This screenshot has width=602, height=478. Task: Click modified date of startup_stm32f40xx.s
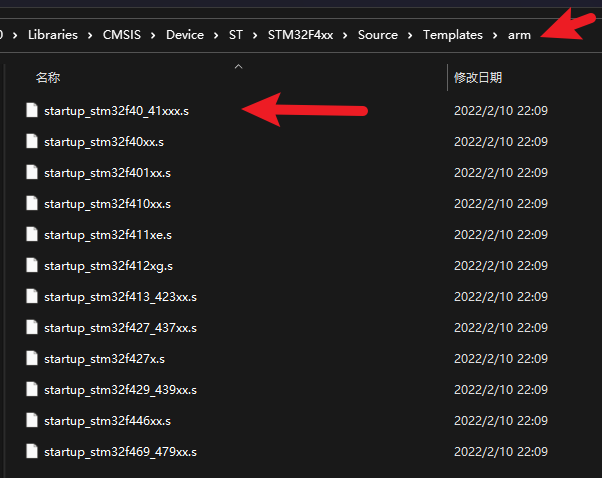click(501, 142)
